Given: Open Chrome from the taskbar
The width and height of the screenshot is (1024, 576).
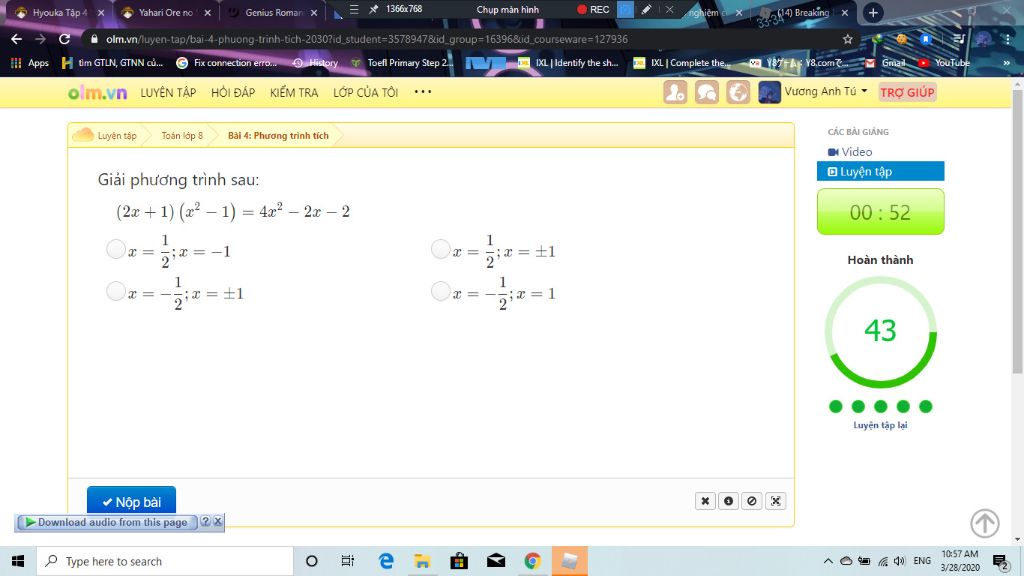Looking at the screenshot, I should [532, 561].
